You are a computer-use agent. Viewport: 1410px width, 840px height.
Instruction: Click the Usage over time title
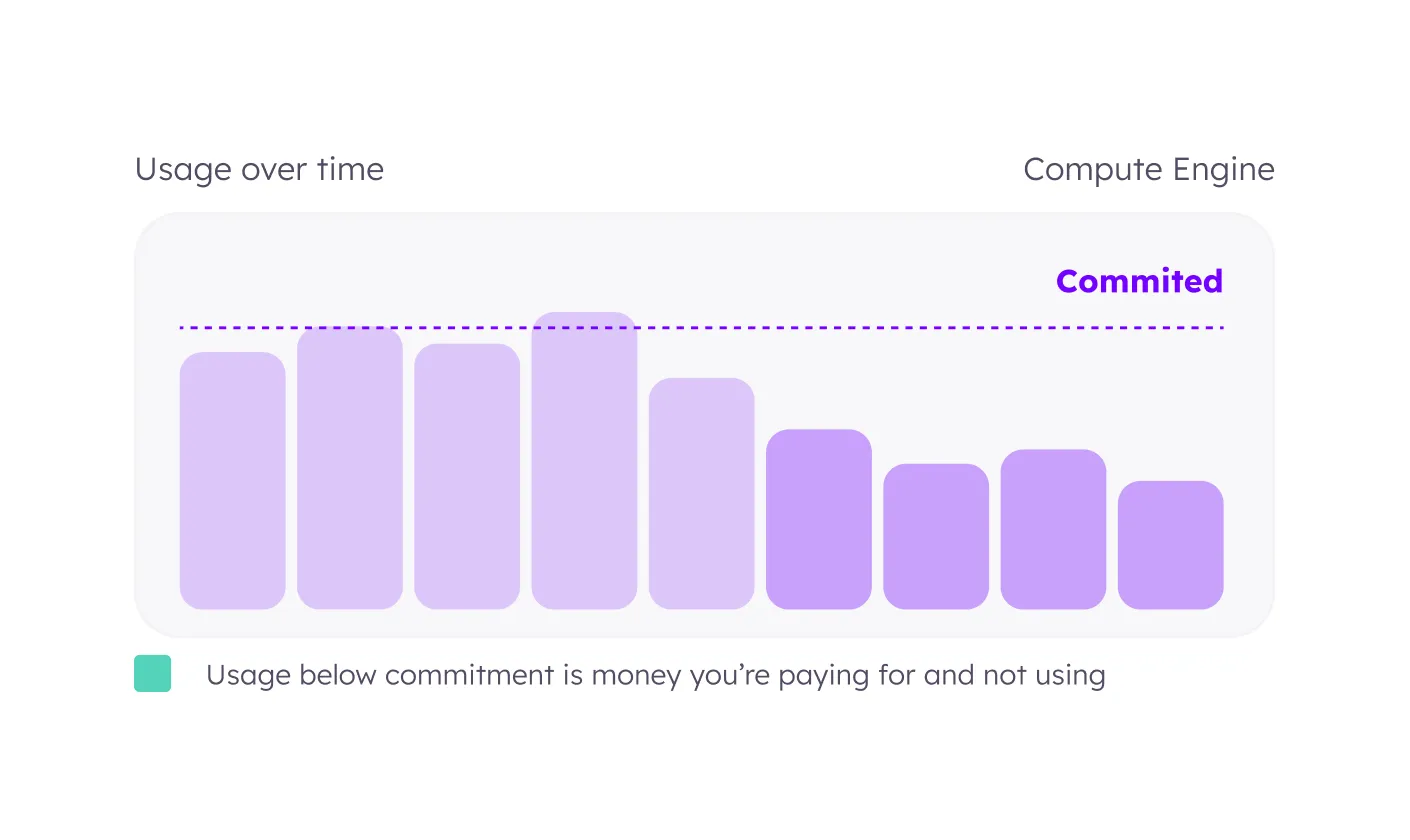coord(259,170)
